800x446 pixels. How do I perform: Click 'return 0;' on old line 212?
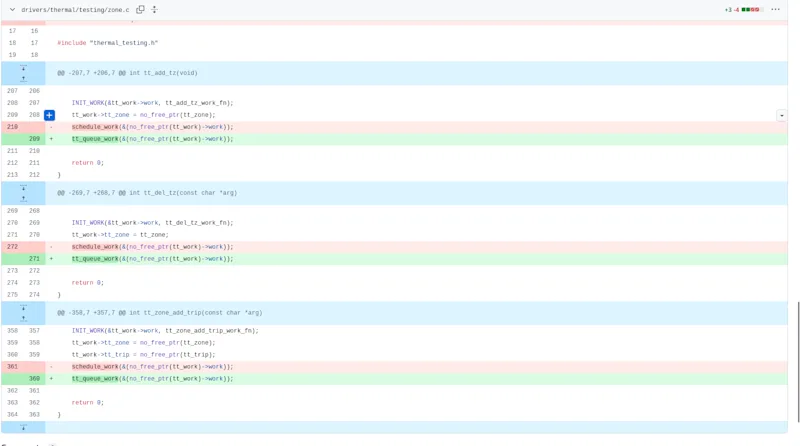87,163
